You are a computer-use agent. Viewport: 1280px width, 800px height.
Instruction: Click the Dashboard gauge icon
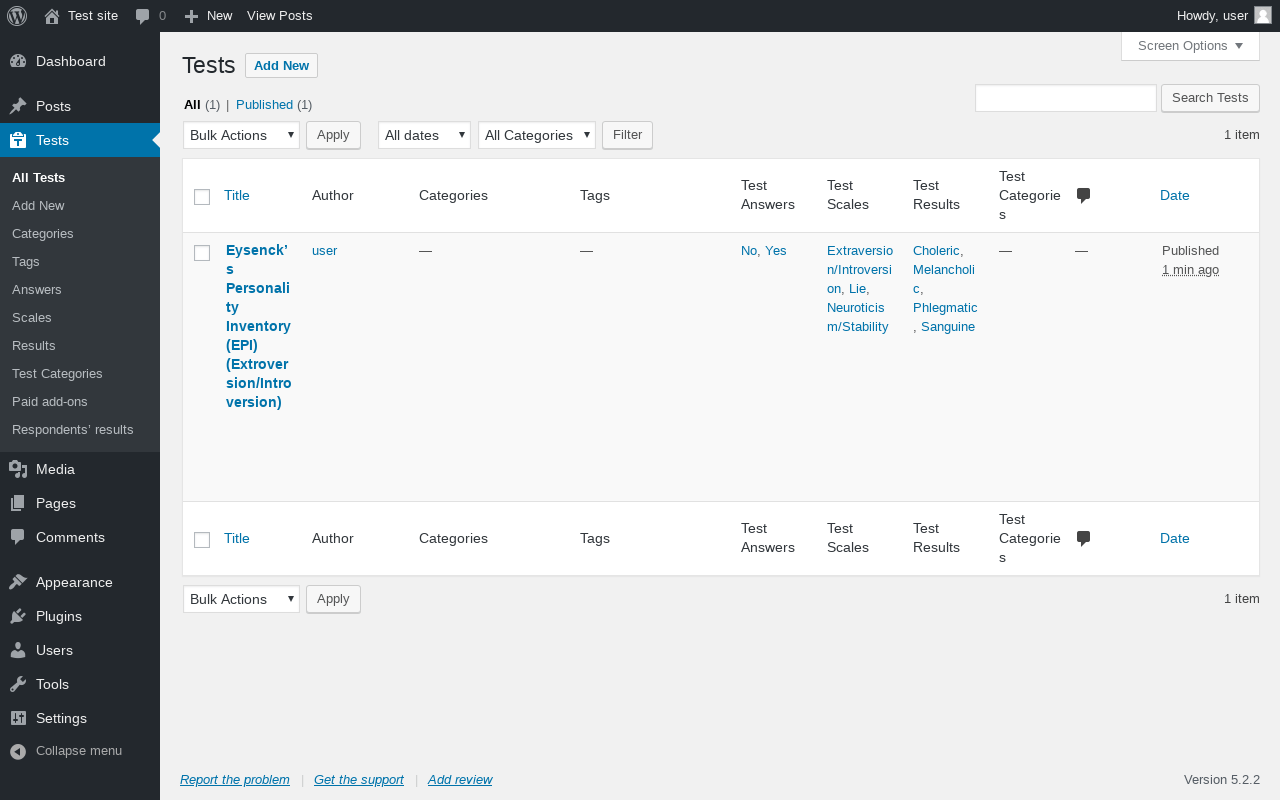click(x=18, y=61)
